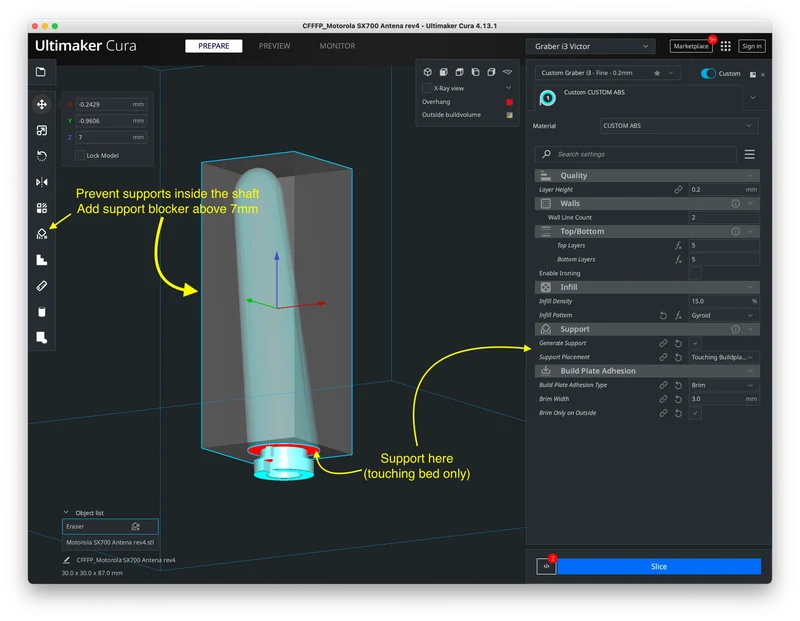
Task: Collapse the Support settings section
Action: coord(647,329)
